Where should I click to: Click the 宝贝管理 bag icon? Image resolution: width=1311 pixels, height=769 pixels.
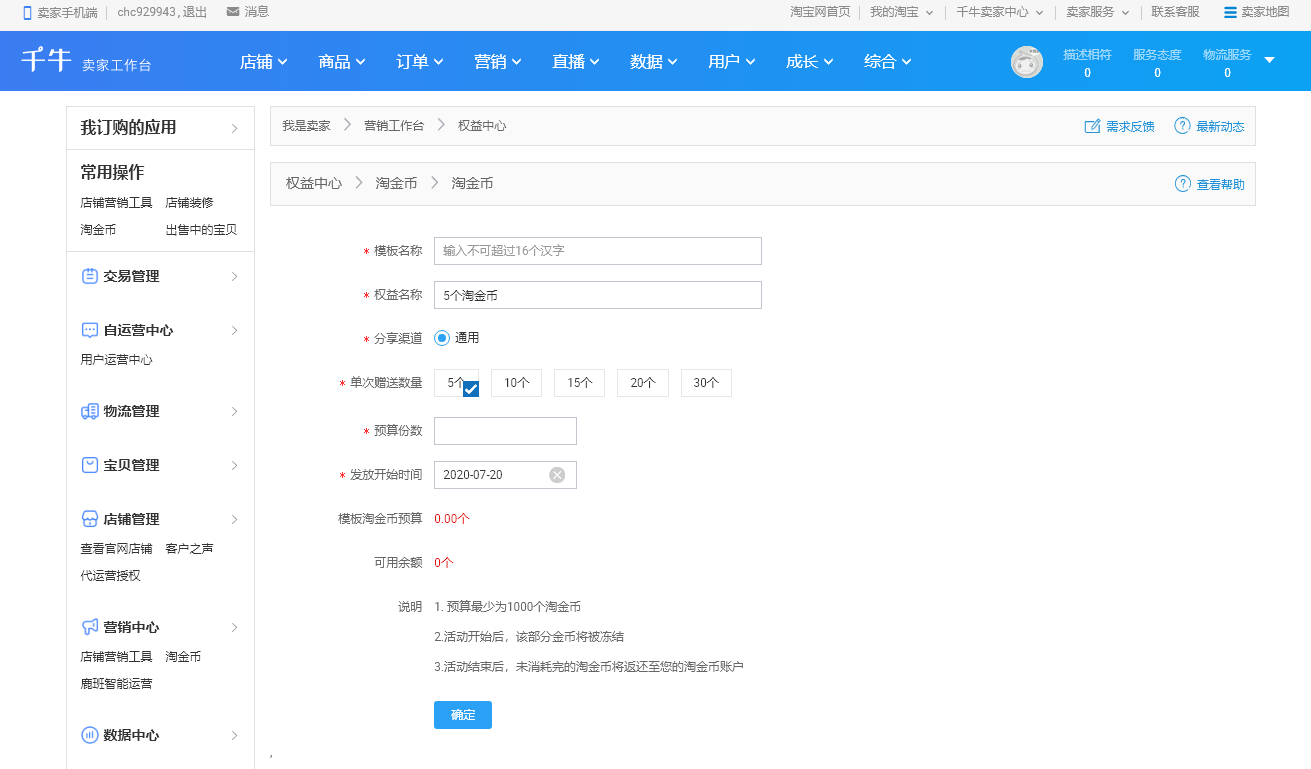coord(89,465)
